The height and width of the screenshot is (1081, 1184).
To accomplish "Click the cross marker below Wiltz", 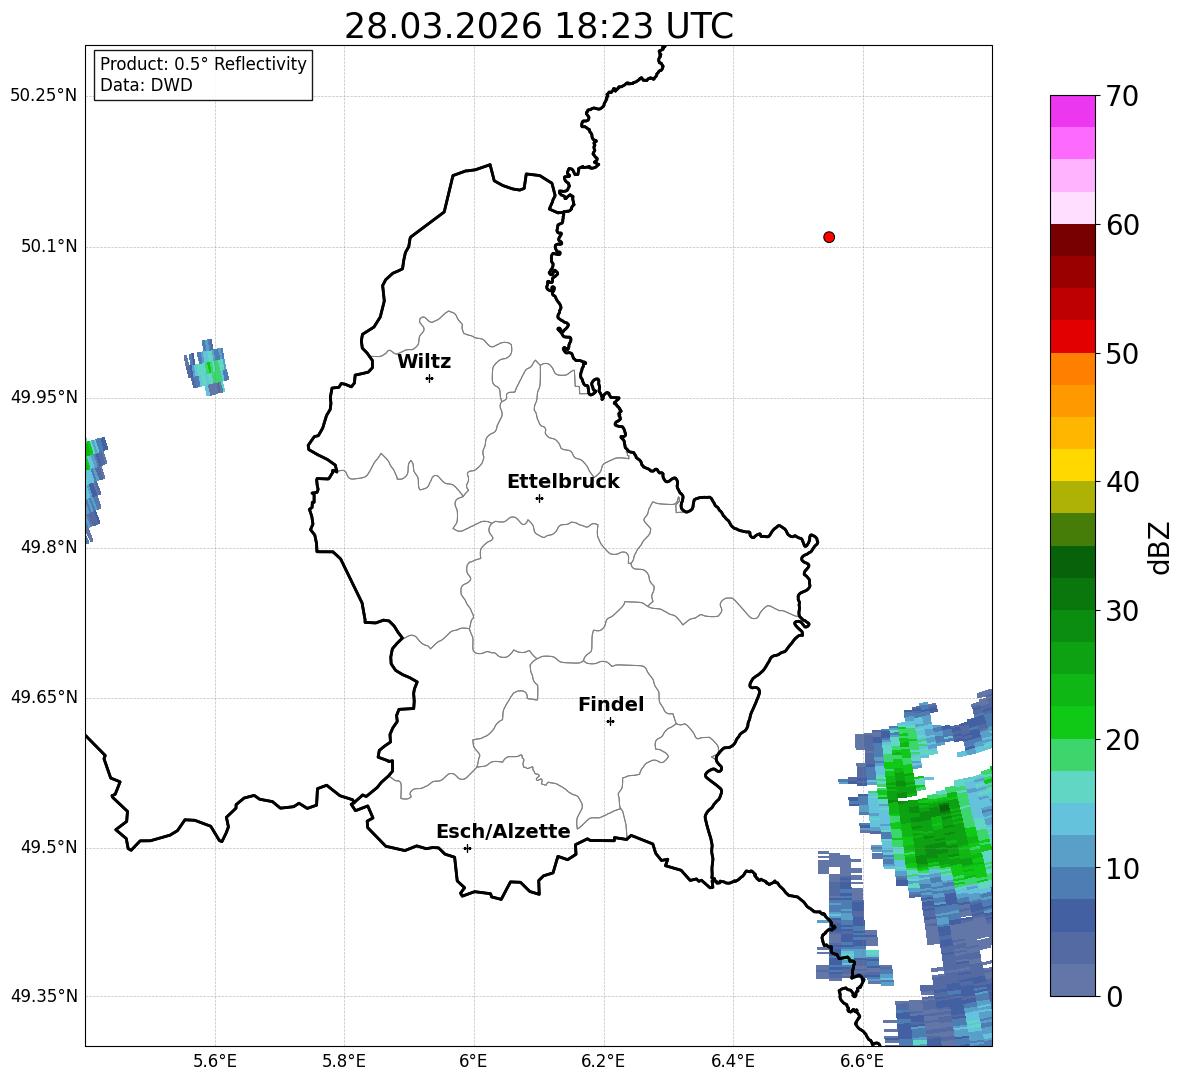I will [x=430, y=378].
